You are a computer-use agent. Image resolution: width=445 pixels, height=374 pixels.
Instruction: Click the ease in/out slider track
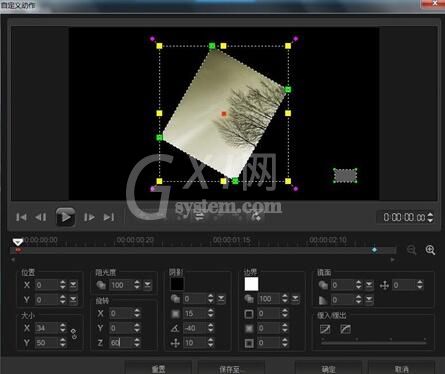(x=373, y=342)
